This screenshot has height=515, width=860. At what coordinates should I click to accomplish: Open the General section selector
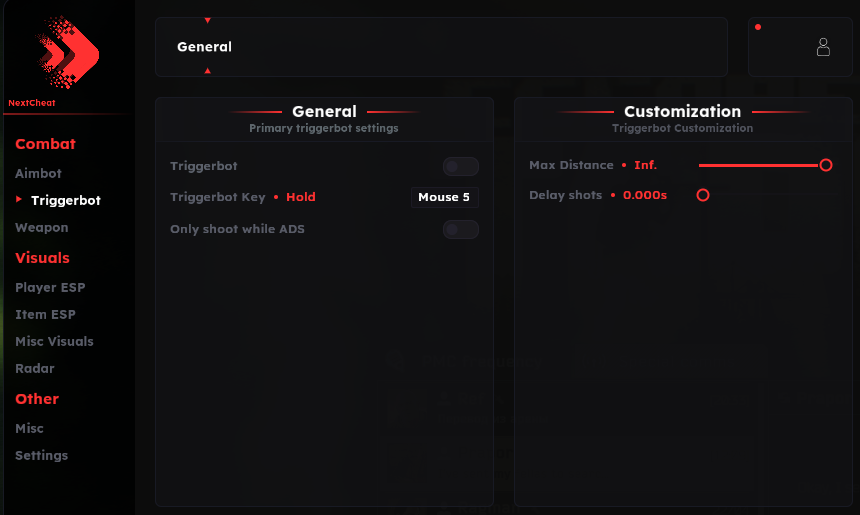(x=440, y=46)
